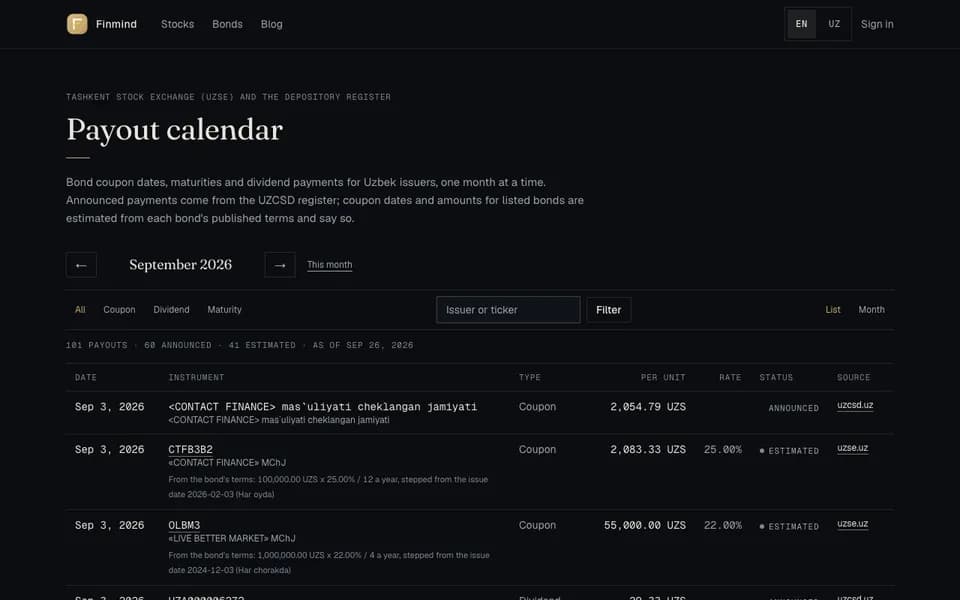
Task: Open OLBM3 instrument link
Action: 184,525
